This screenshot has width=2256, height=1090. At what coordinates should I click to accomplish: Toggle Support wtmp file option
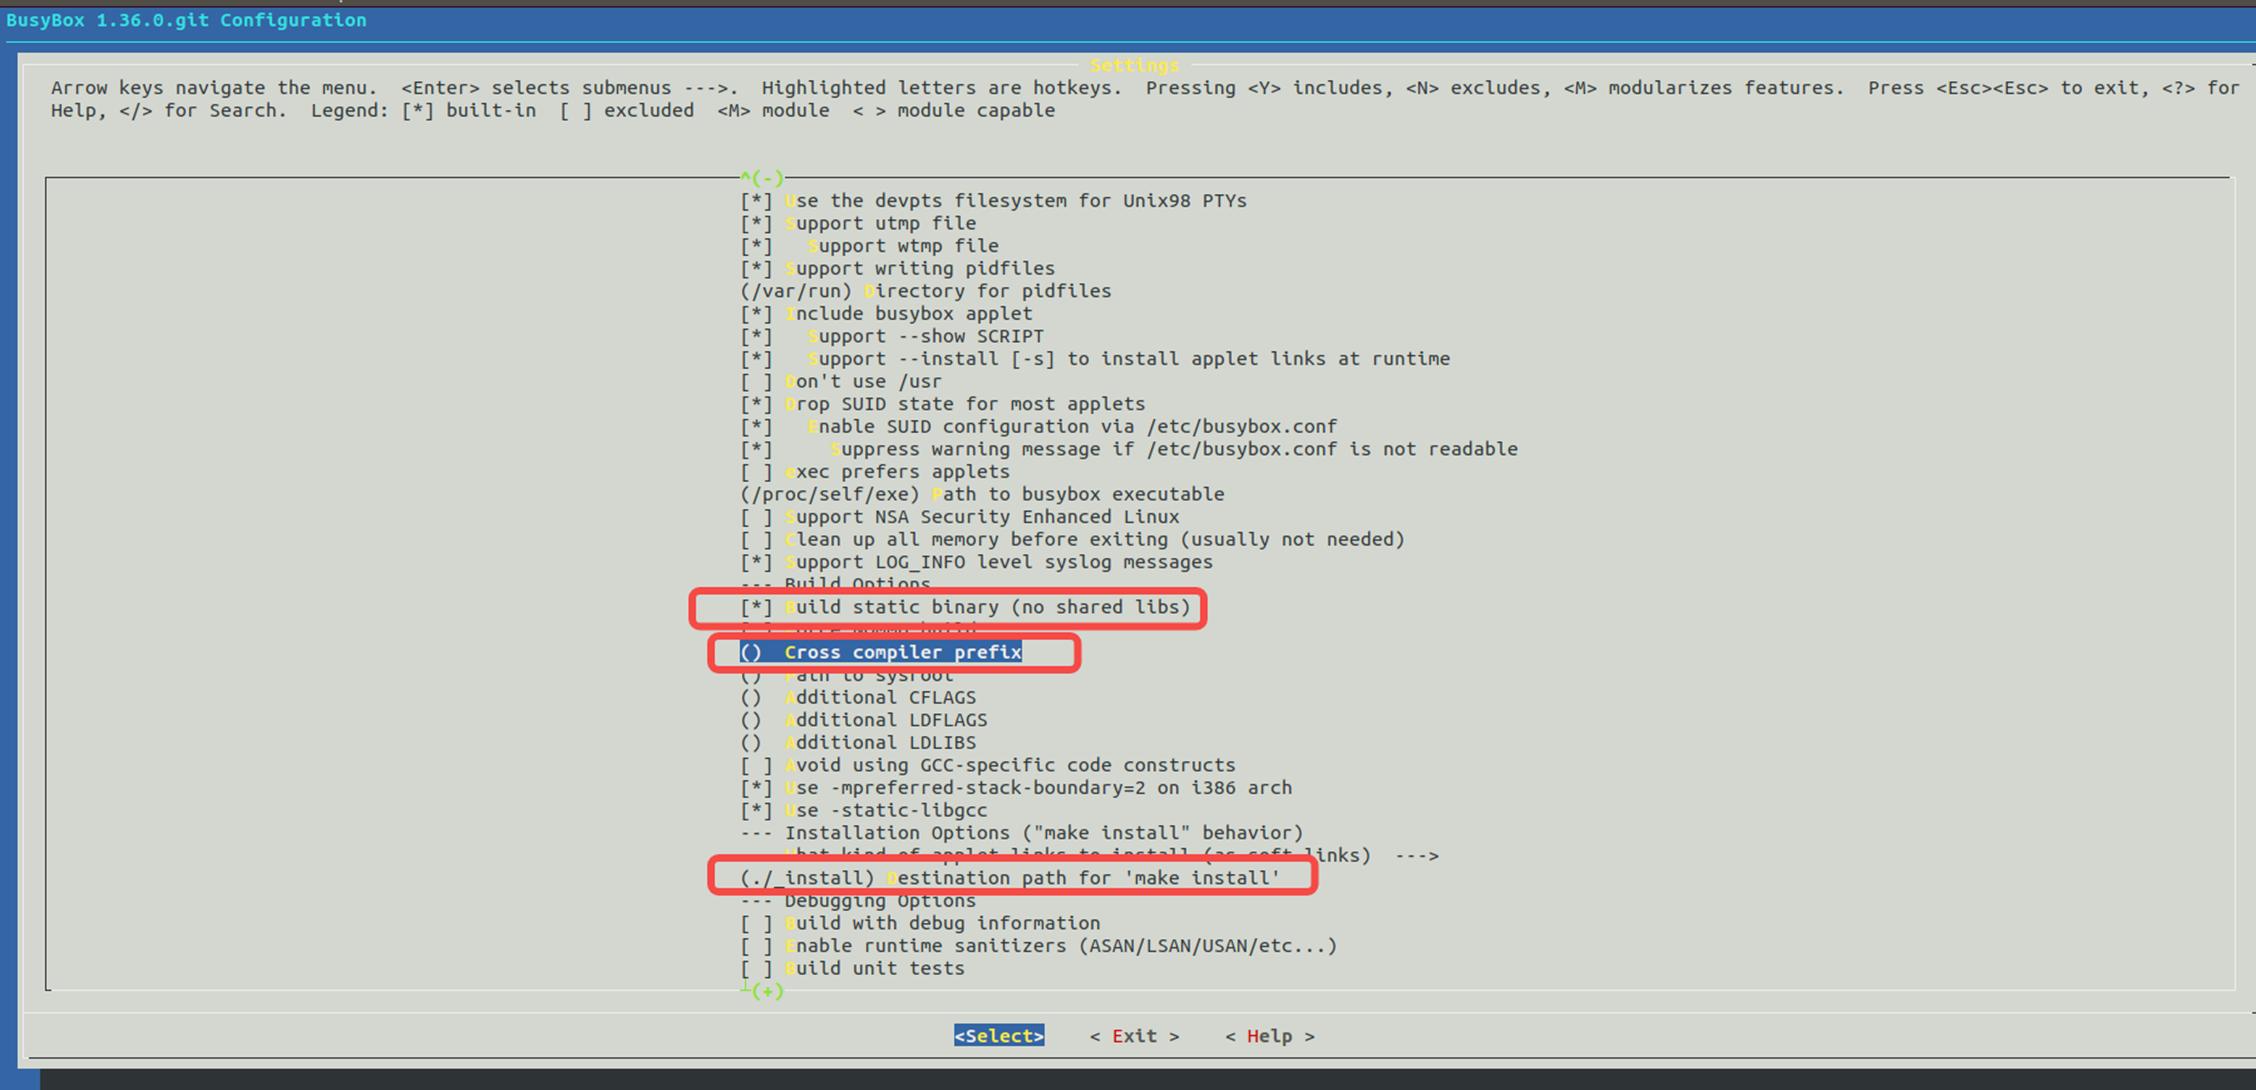point(869,245)
